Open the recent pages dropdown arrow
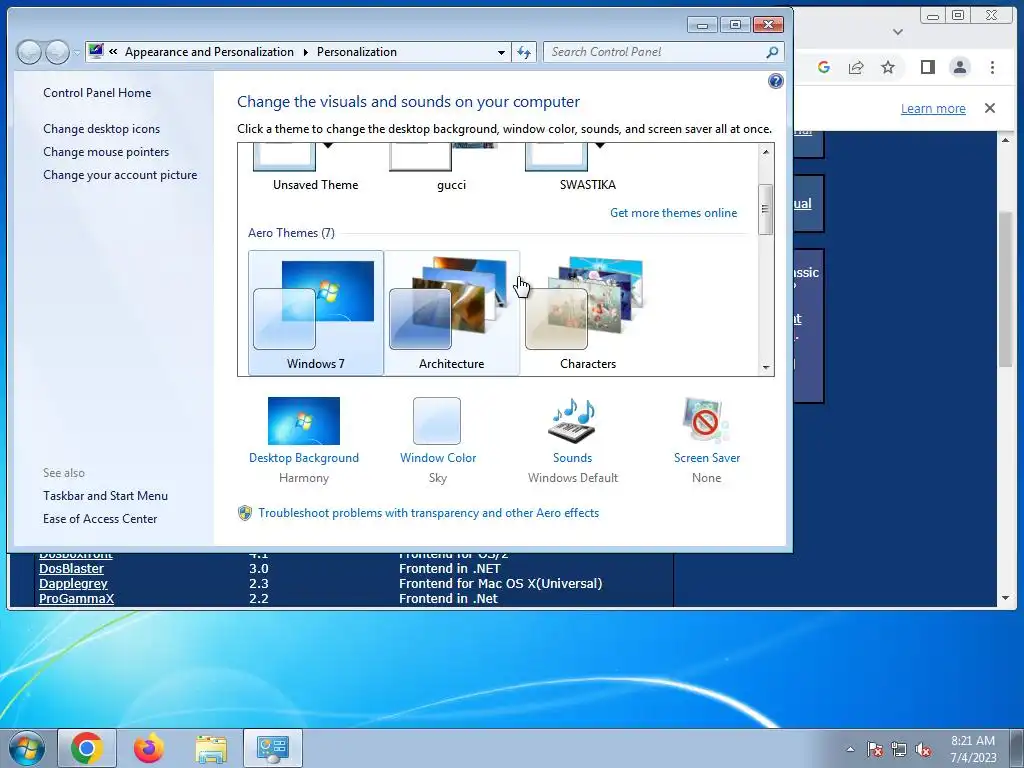The height and width of the screenshot is (768, 1024). pos(77,52)
